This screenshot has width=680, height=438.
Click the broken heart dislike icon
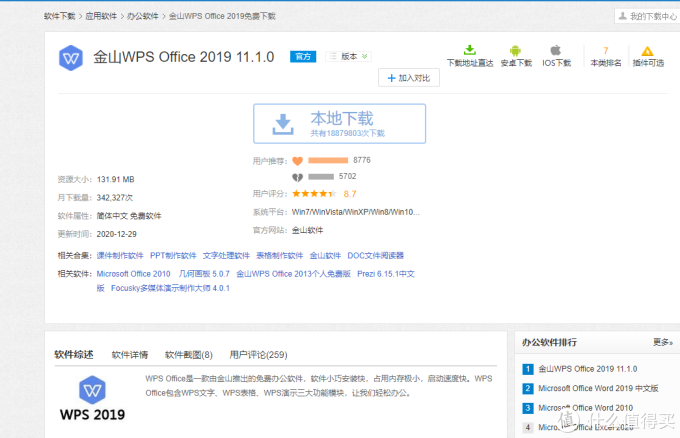pos(297,177)
